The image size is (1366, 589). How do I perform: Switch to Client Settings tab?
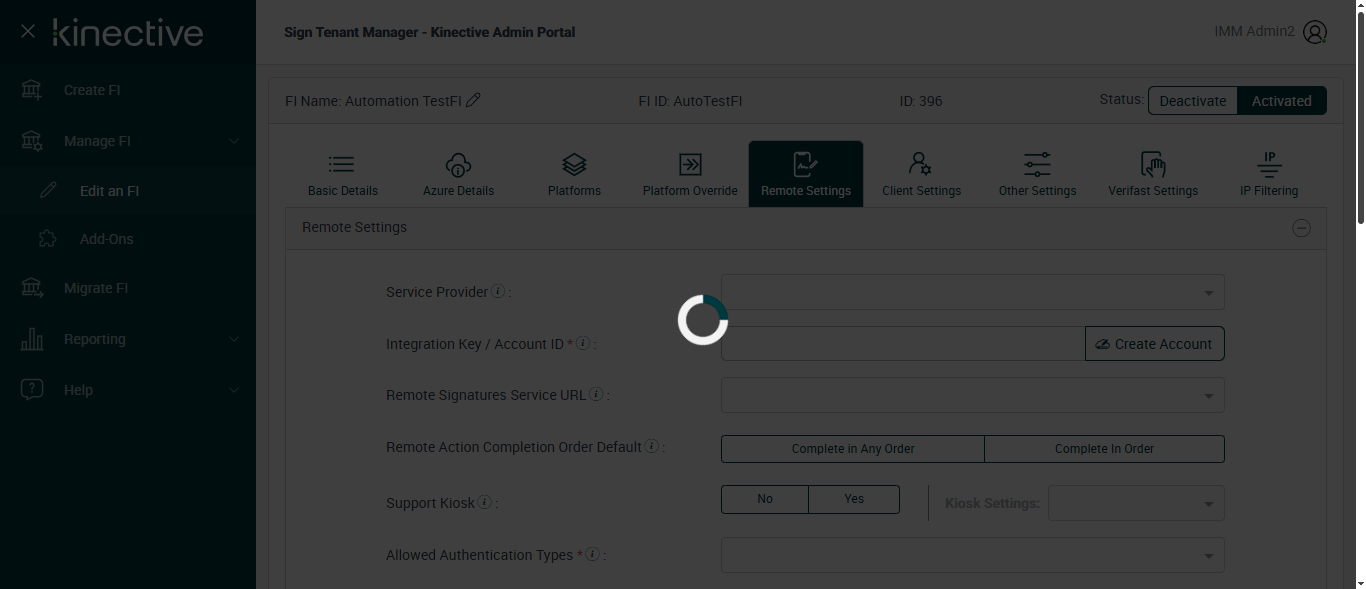coord(921,174)
